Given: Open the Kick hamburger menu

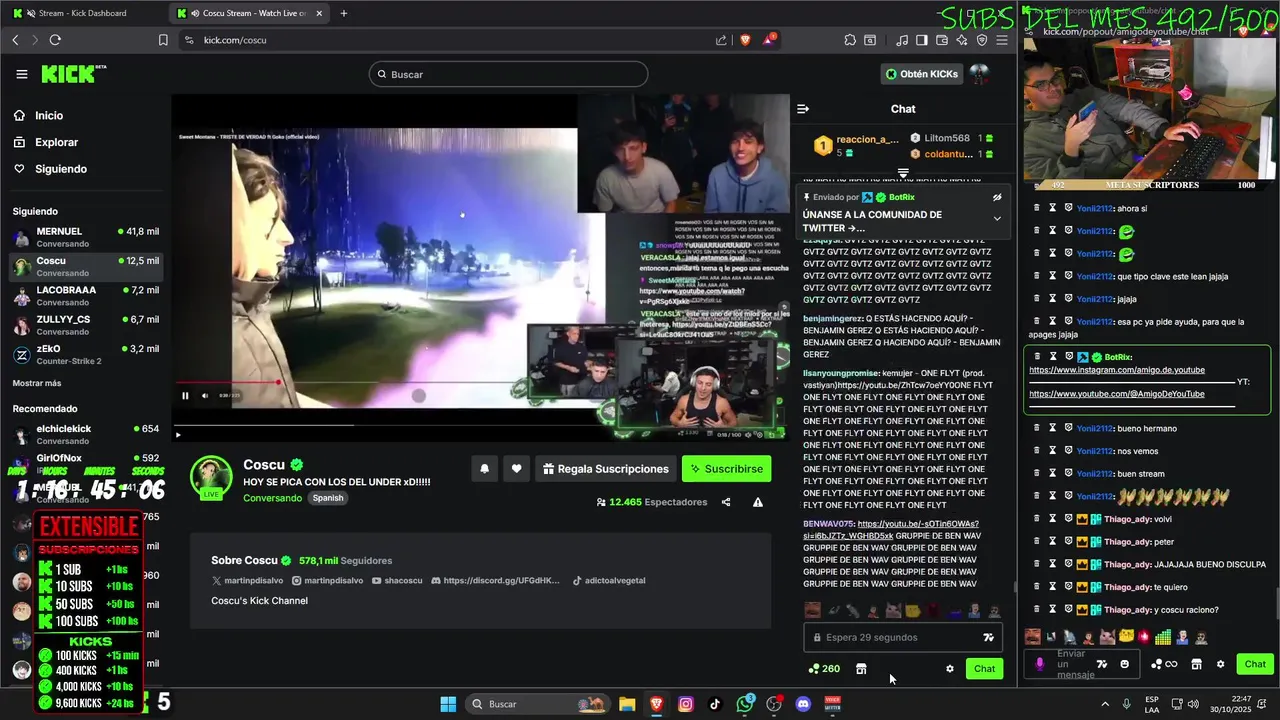Looking at the screenshot, I should 22,74.
